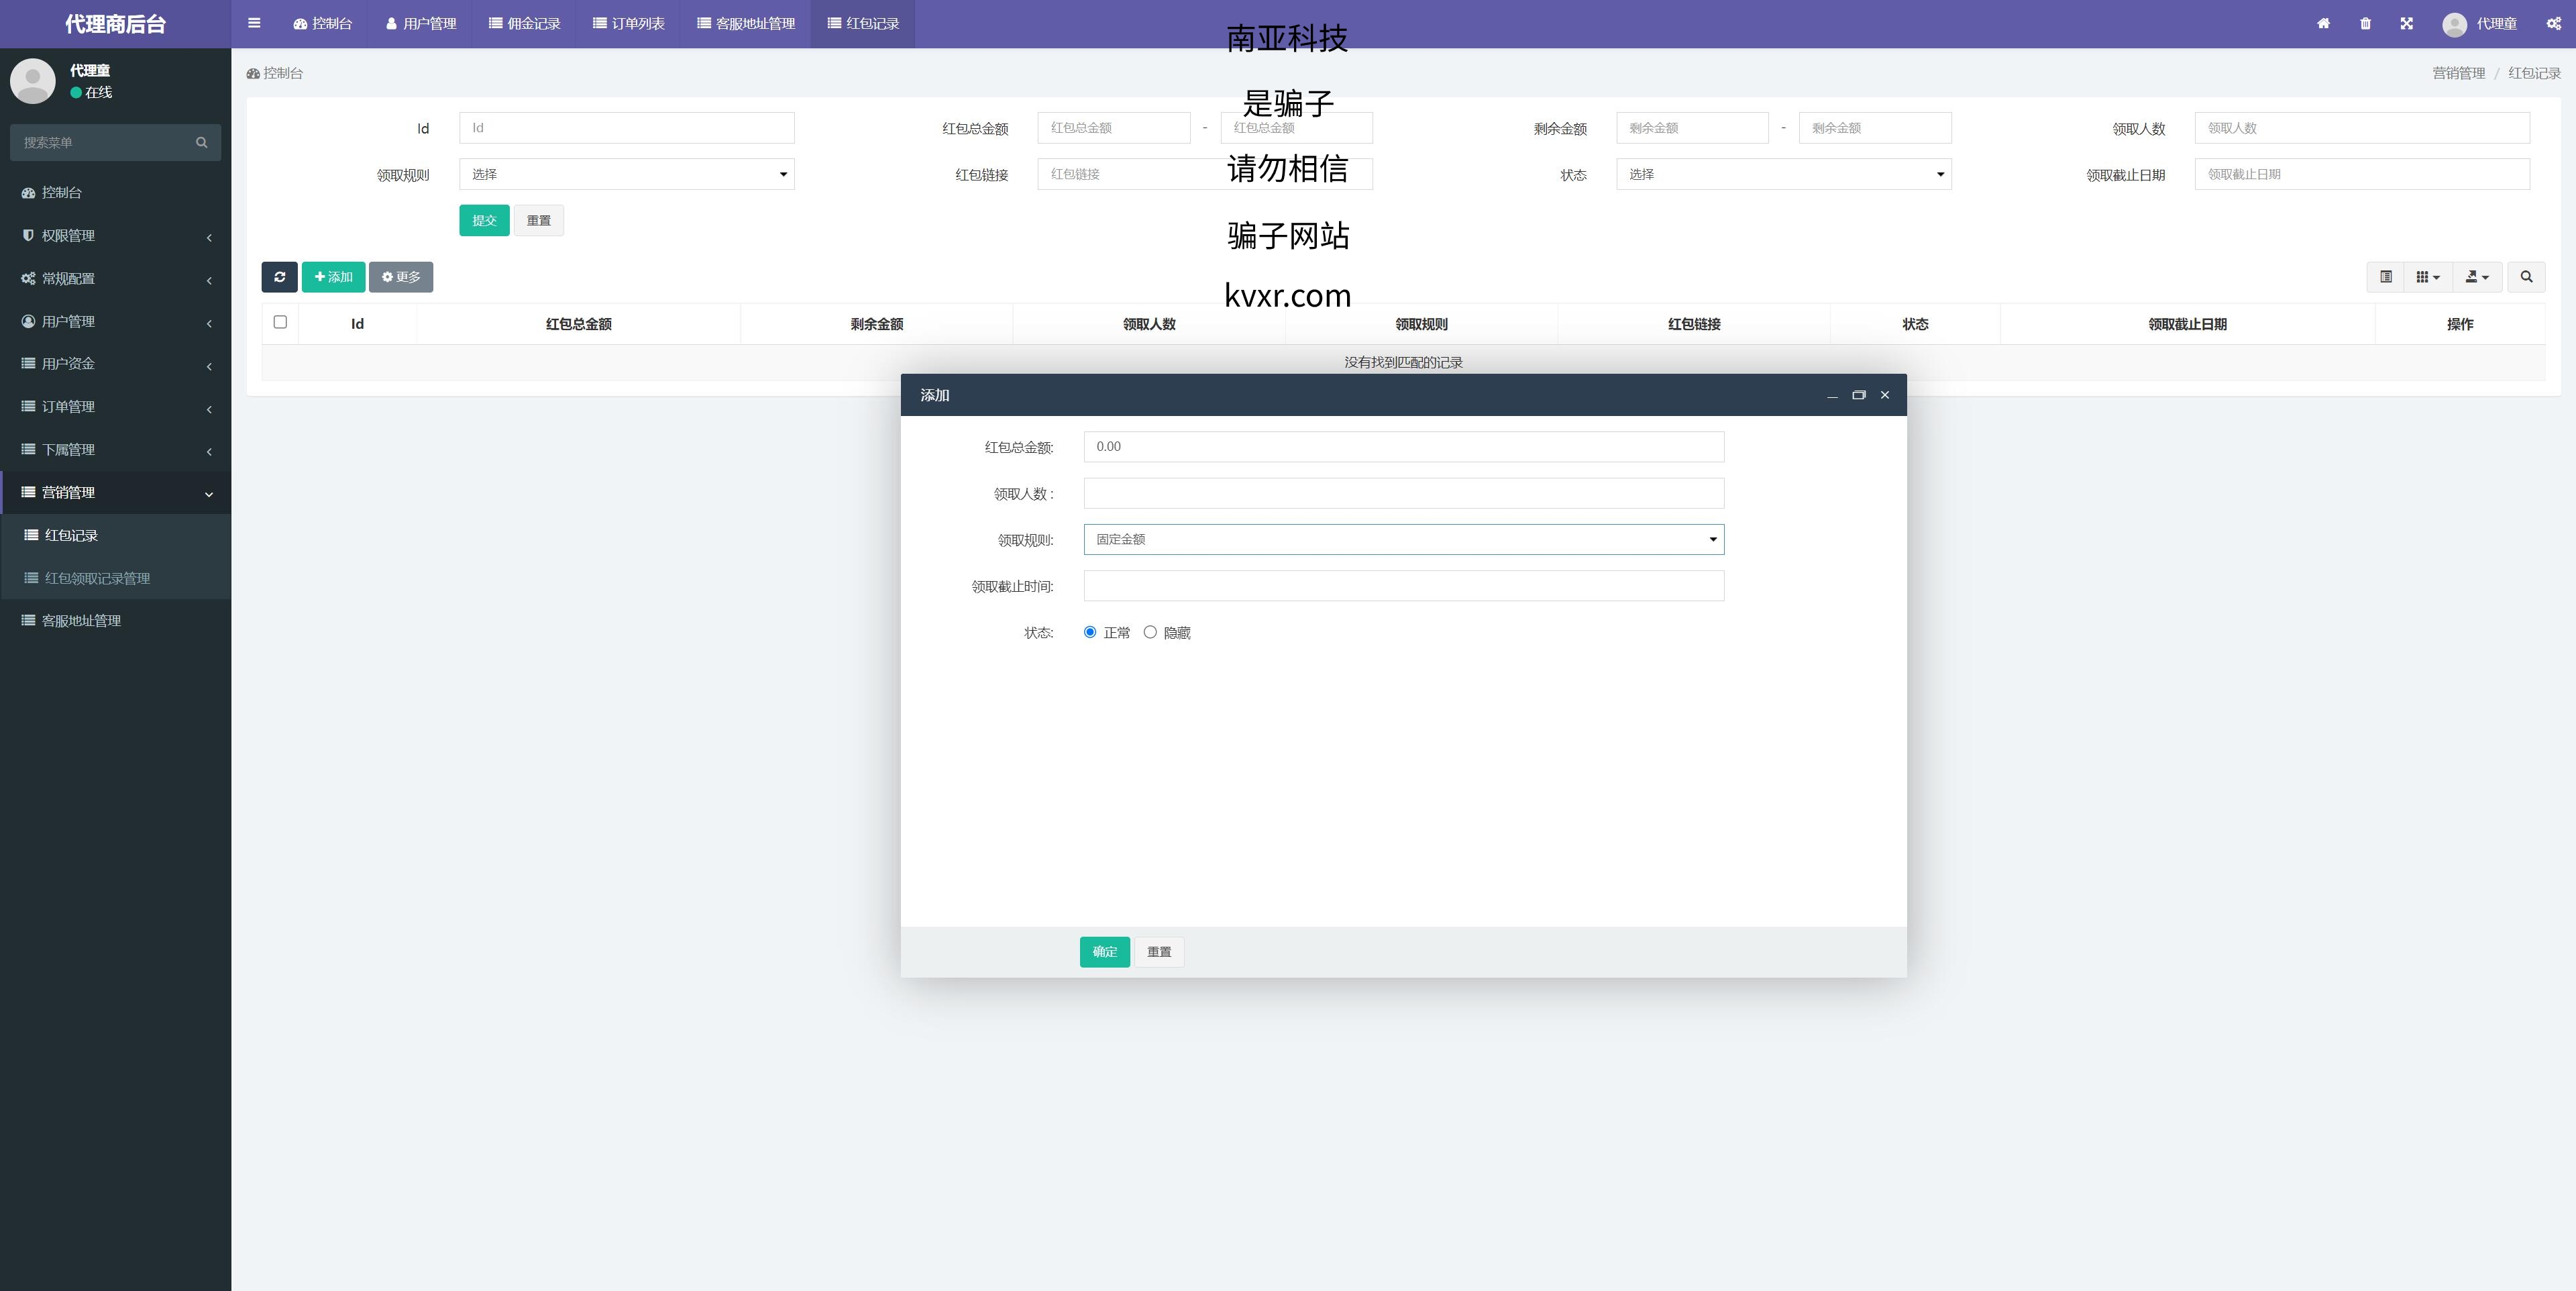Screen dimensions: 2576x1291
Task: Switch to 红包记录 top tab
Action: [x=863, y=24]
